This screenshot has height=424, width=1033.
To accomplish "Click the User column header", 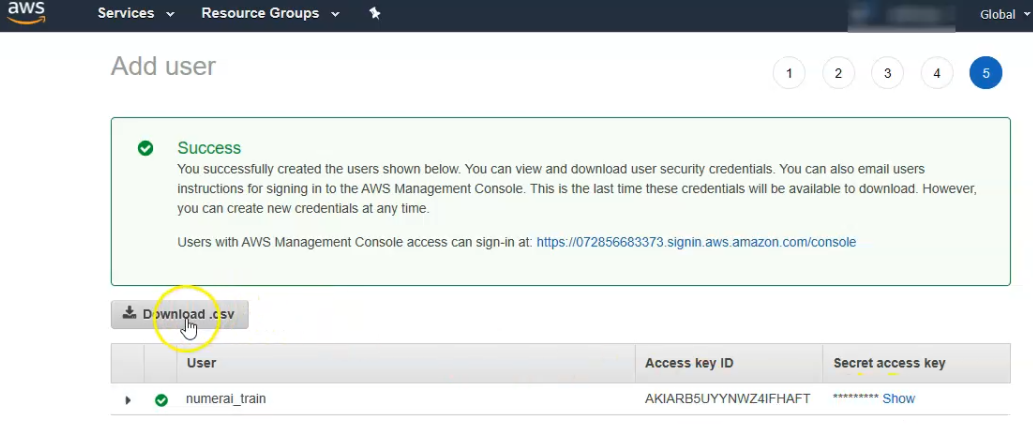I will [x=202, y=363].
